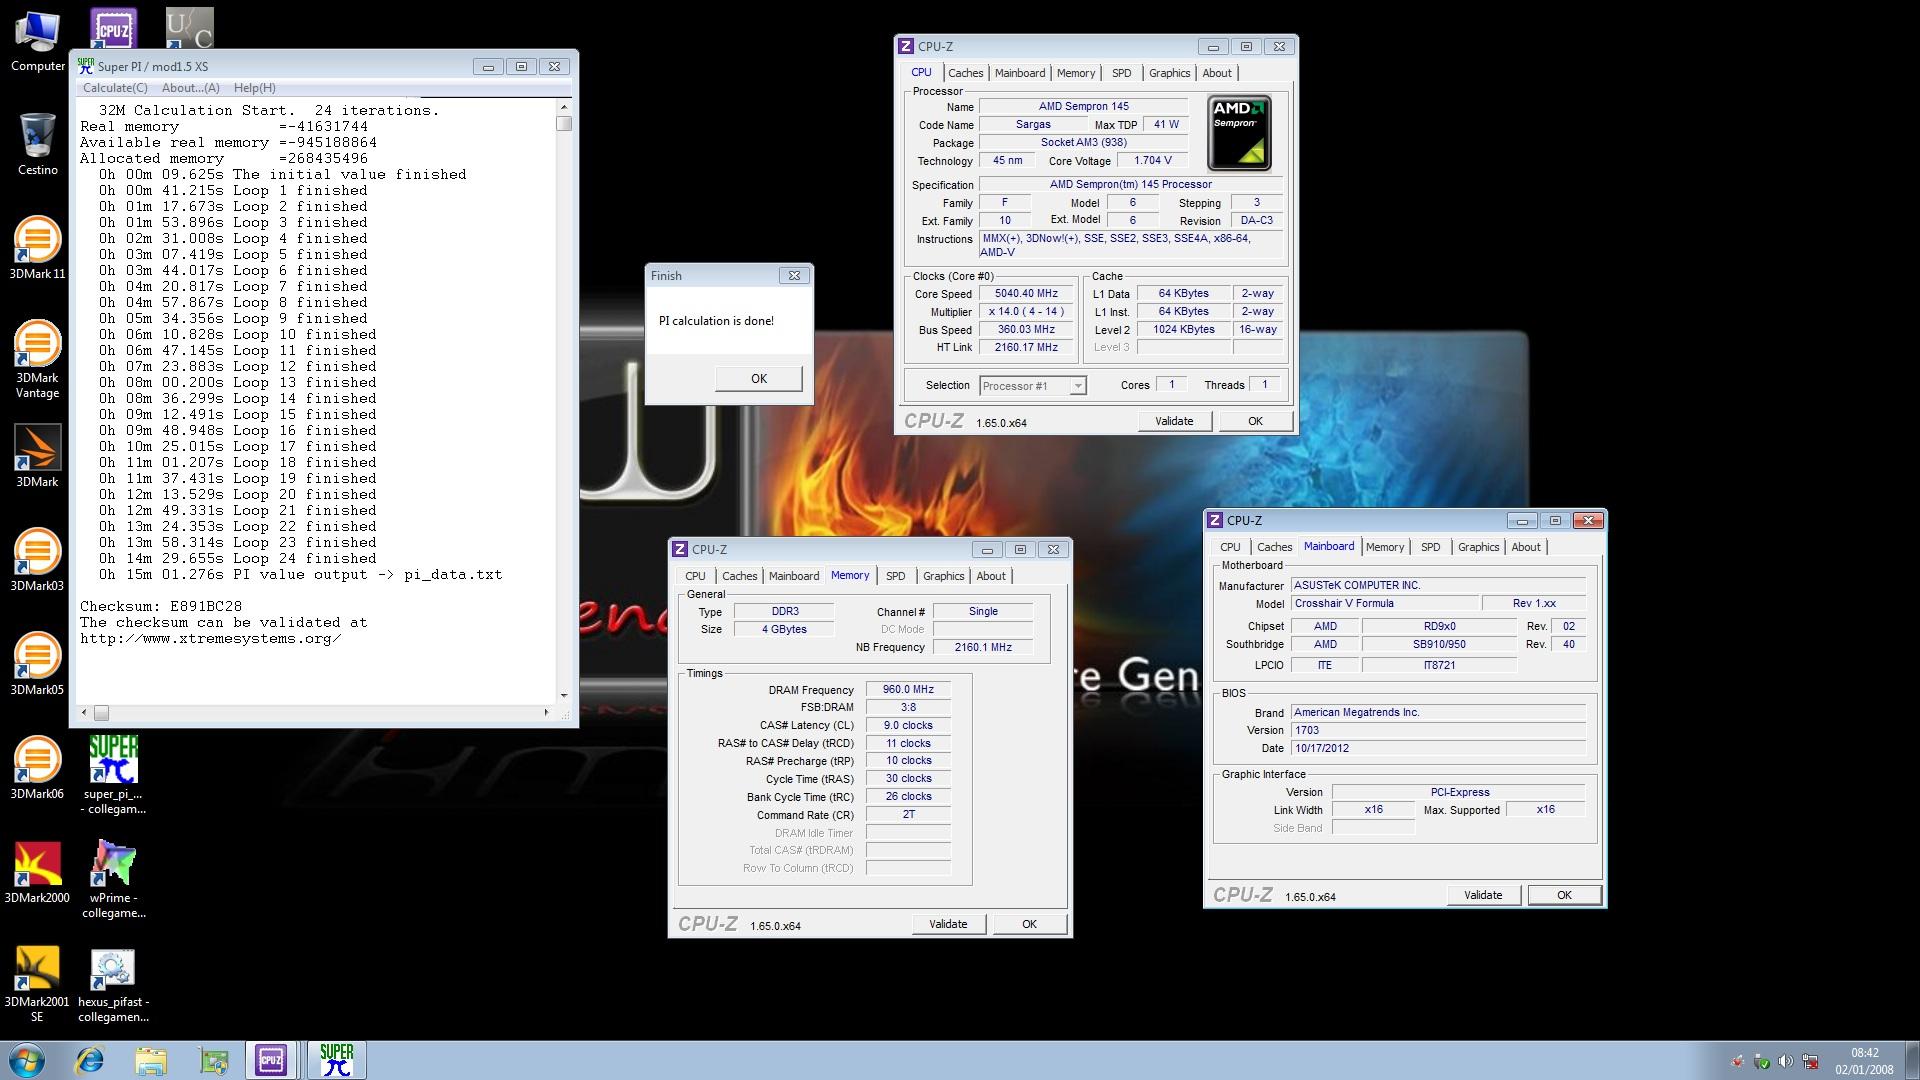Click OK in the Mainboard CPU-Z window
This screenshot has height=1080, width=1920.
click(1564, 895)
